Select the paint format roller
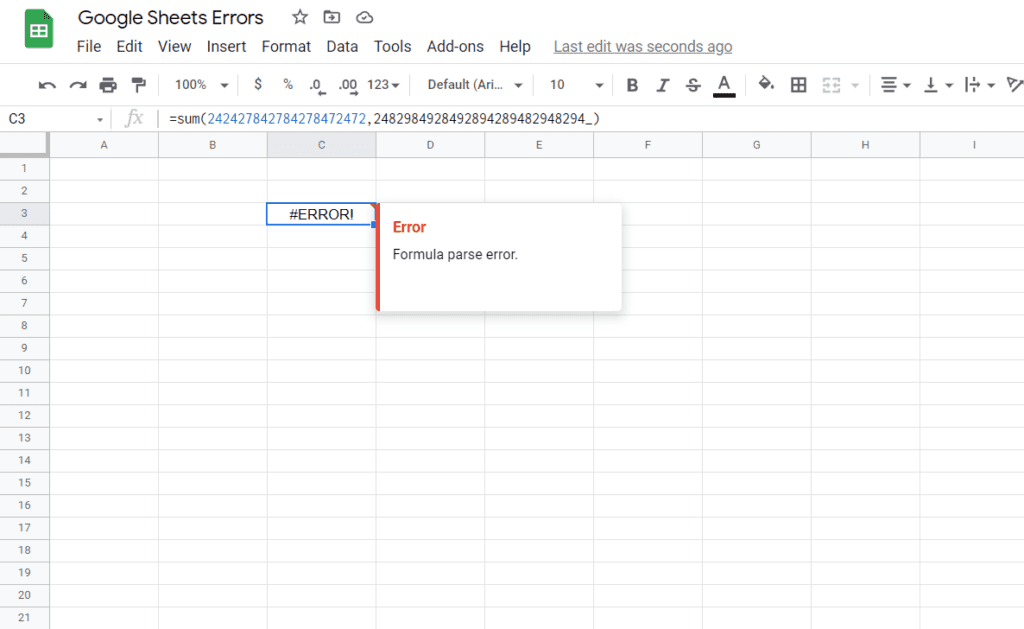This screenshot has width=1024, height=629. [x=138, y=85]
